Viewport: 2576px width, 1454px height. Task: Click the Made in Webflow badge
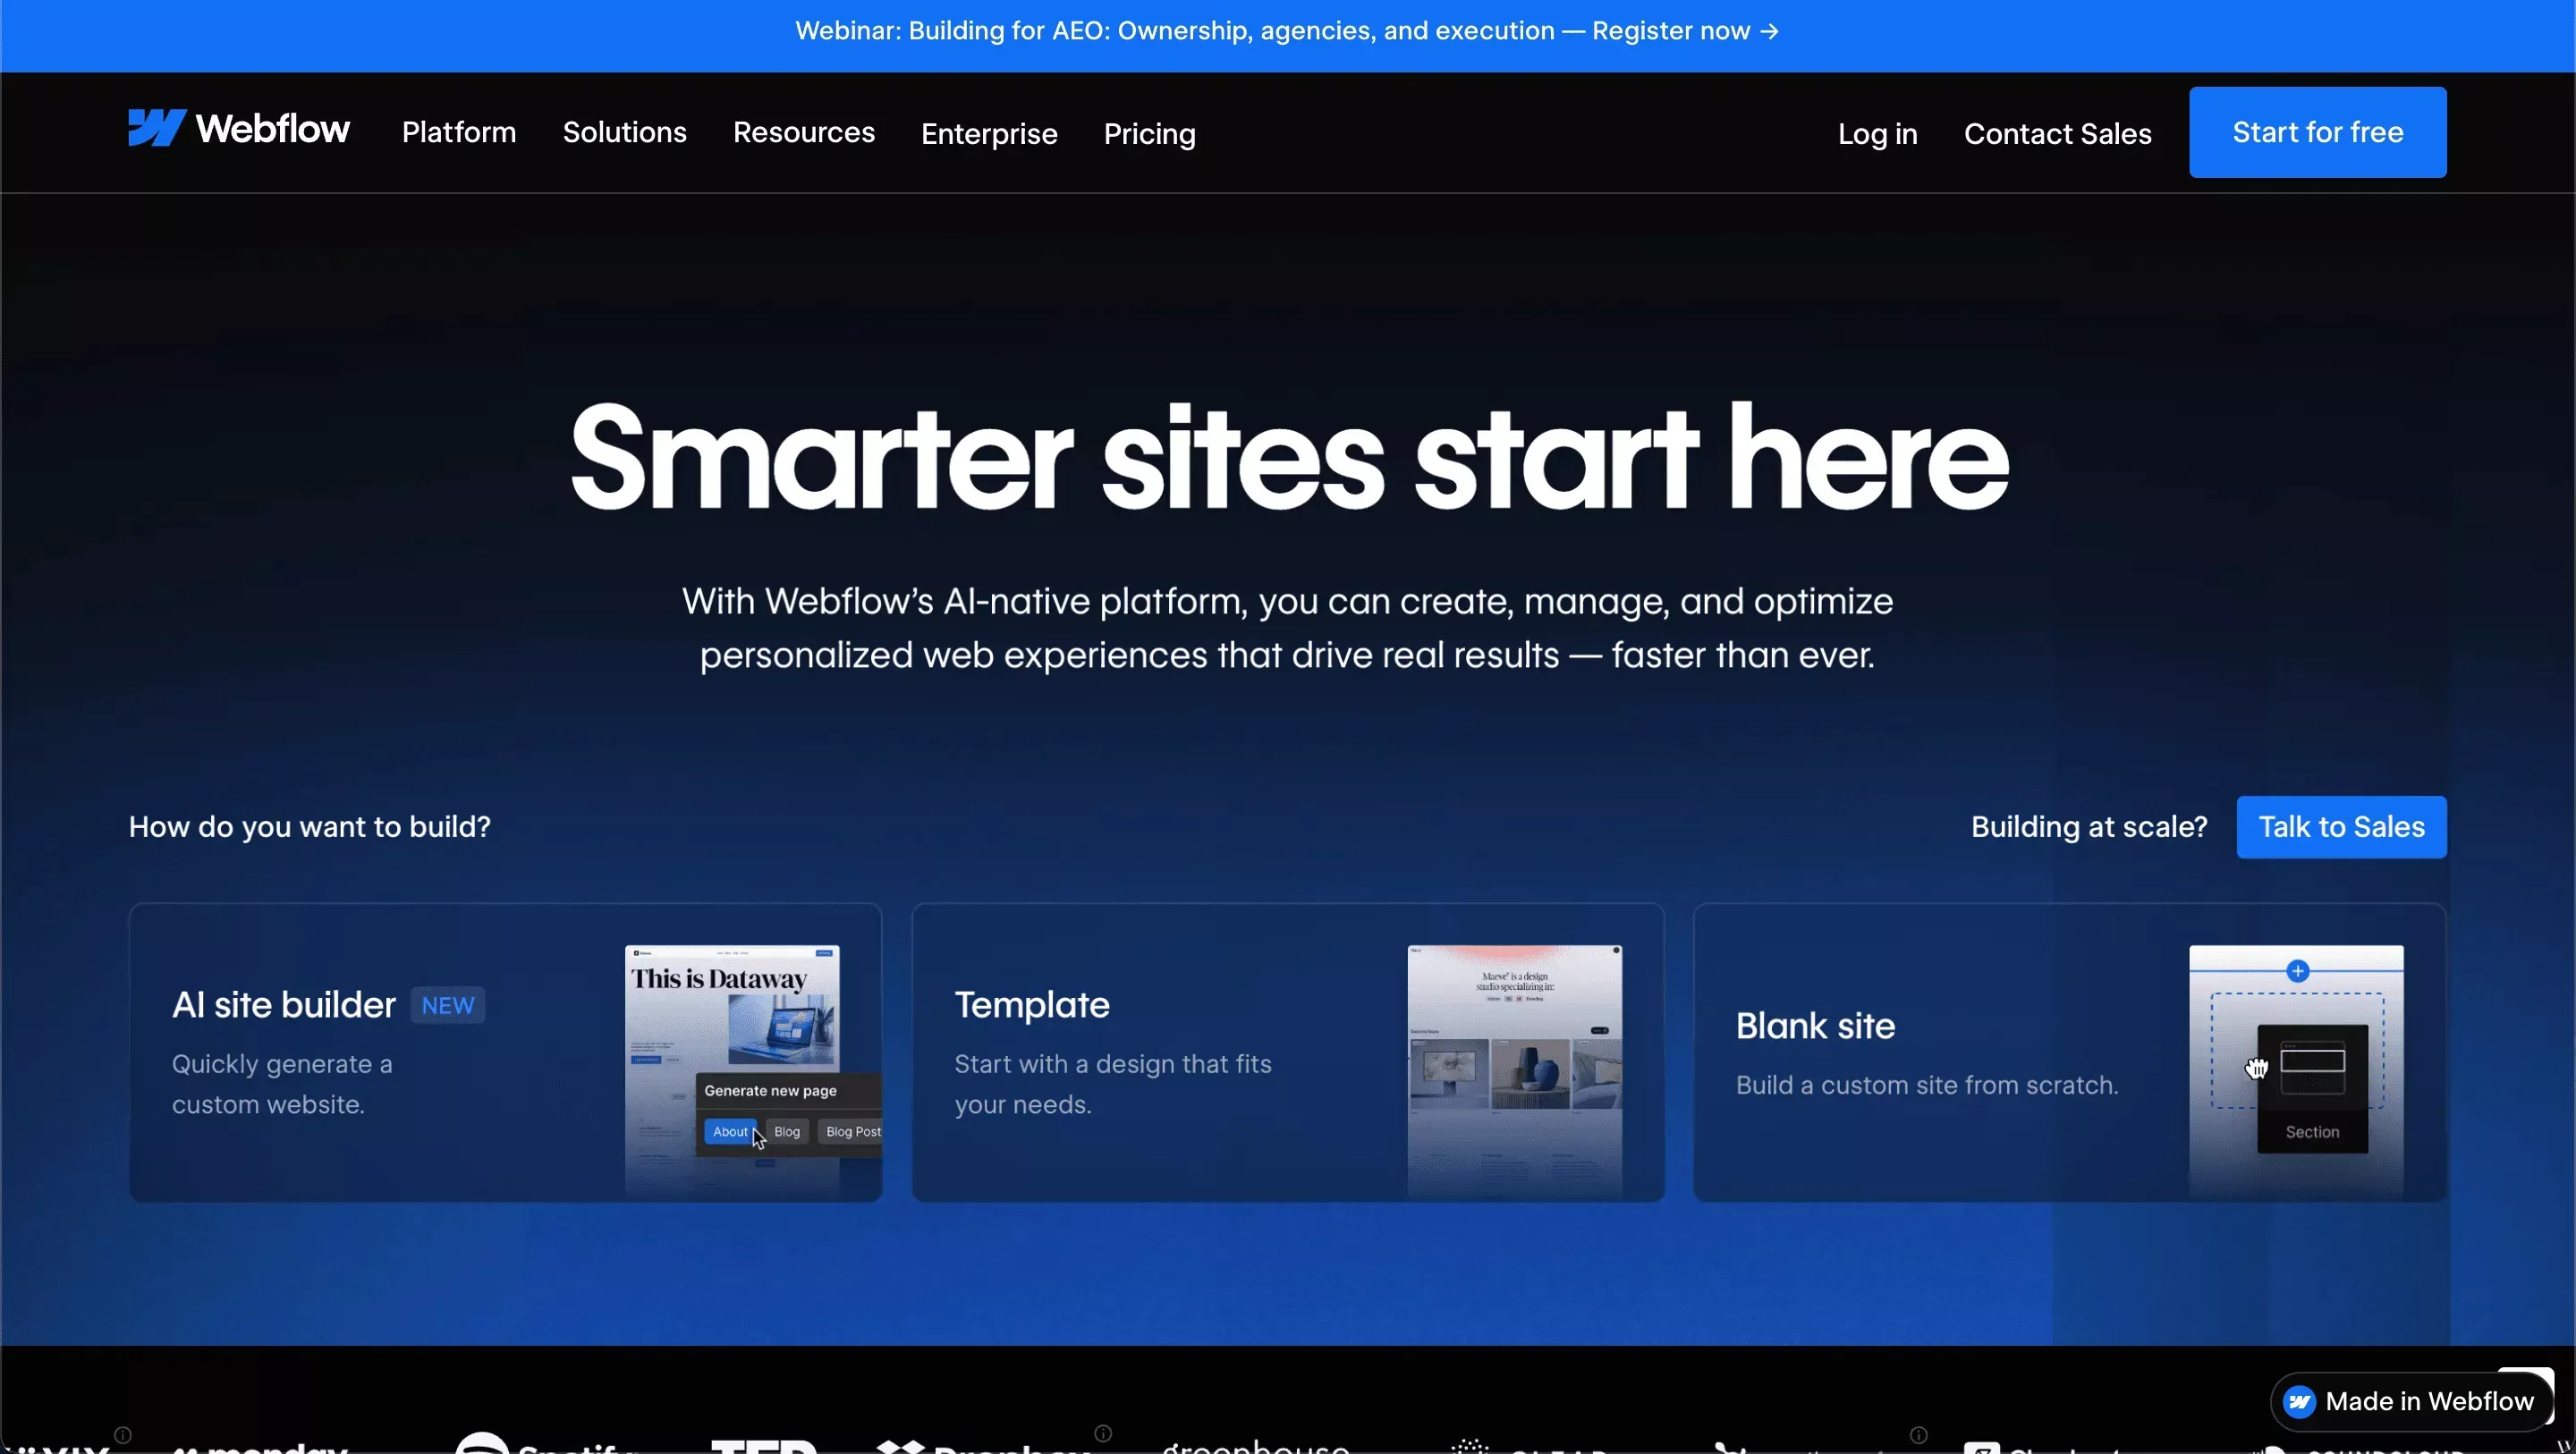[2414, 1401]
